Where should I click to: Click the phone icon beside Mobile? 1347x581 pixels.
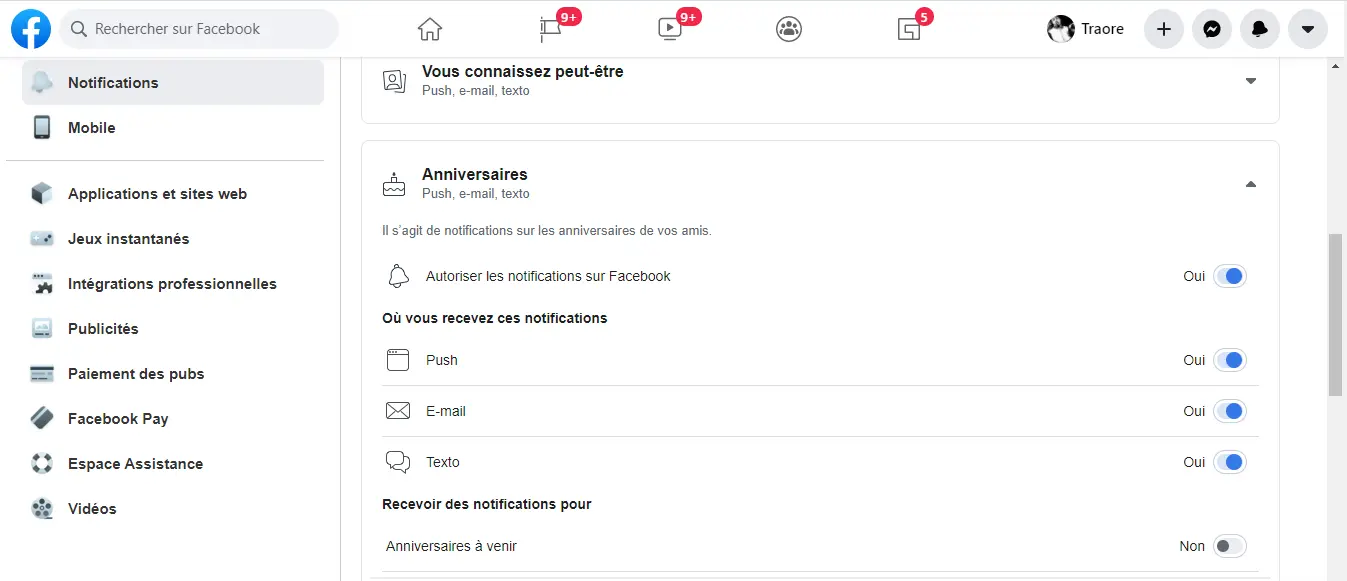(42, 128)
